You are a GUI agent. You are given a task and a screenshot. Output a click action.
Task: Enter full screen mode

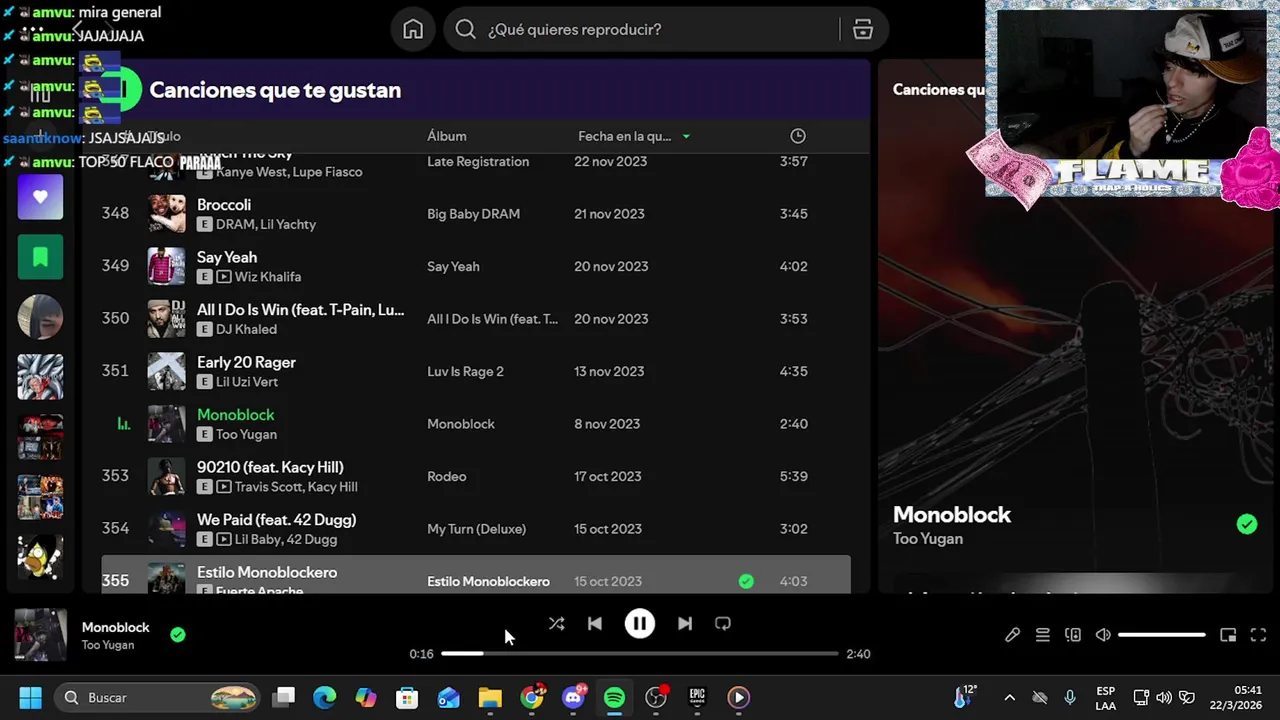point(1258,635)
